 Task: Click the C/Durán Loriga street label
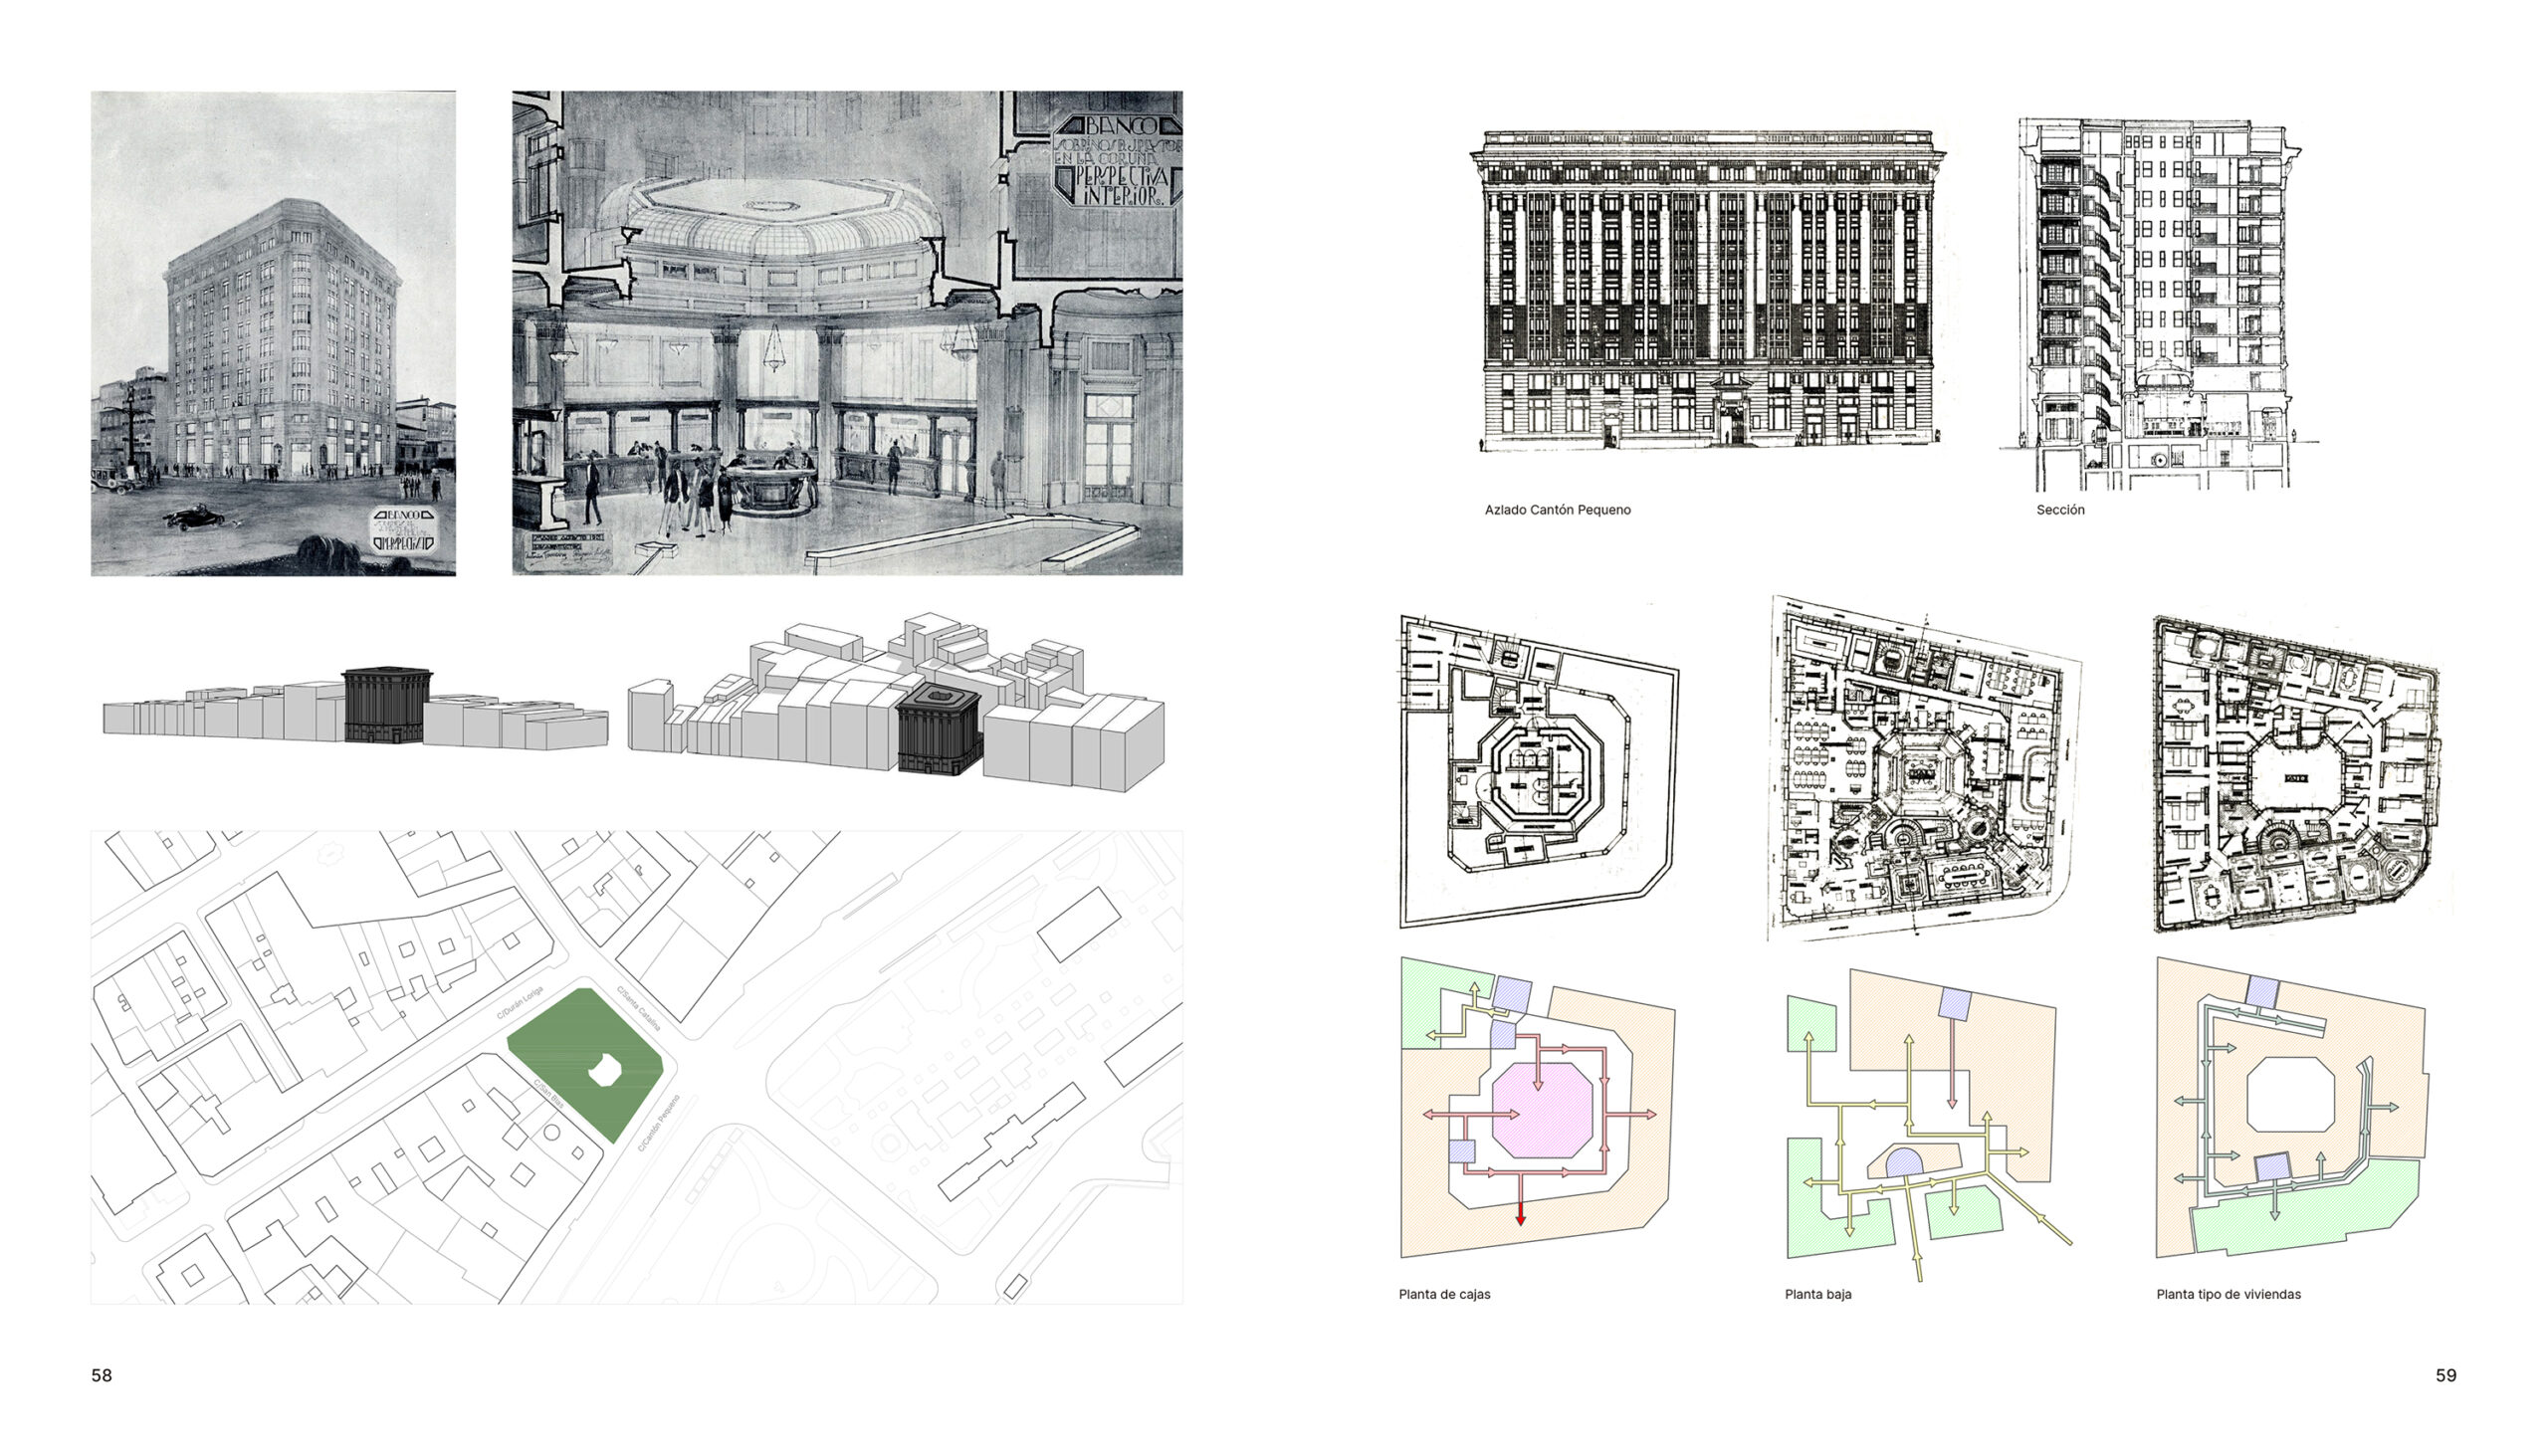[521, 1003]
